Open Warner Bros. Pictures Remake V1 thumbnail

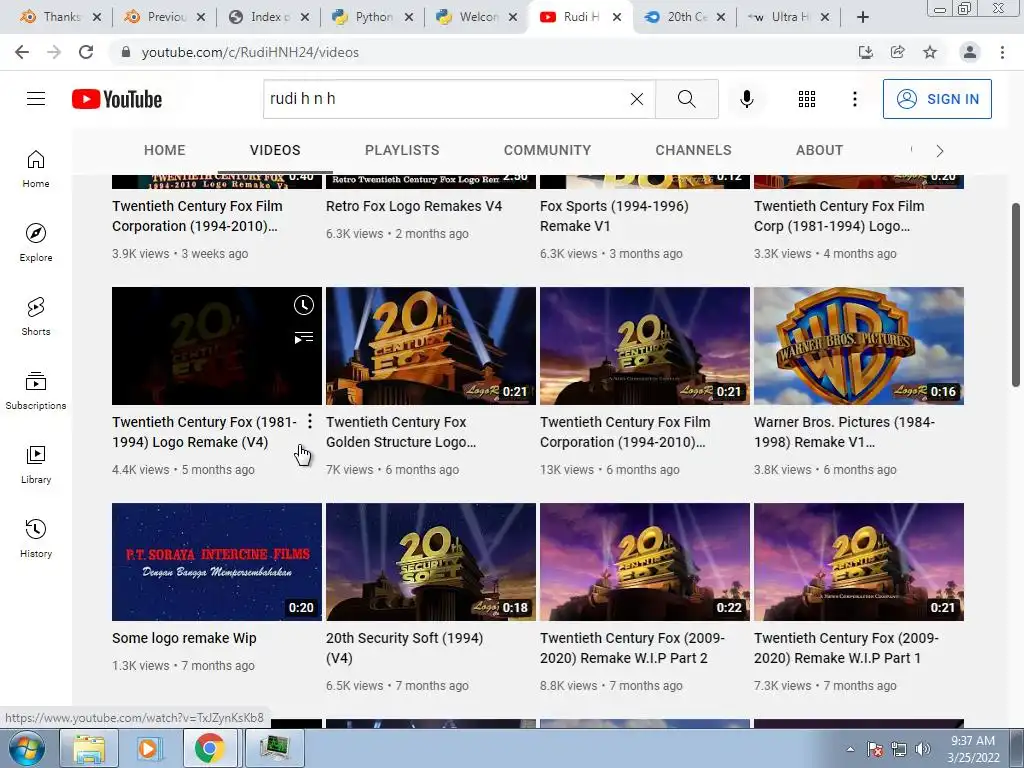tap(858, 345)
